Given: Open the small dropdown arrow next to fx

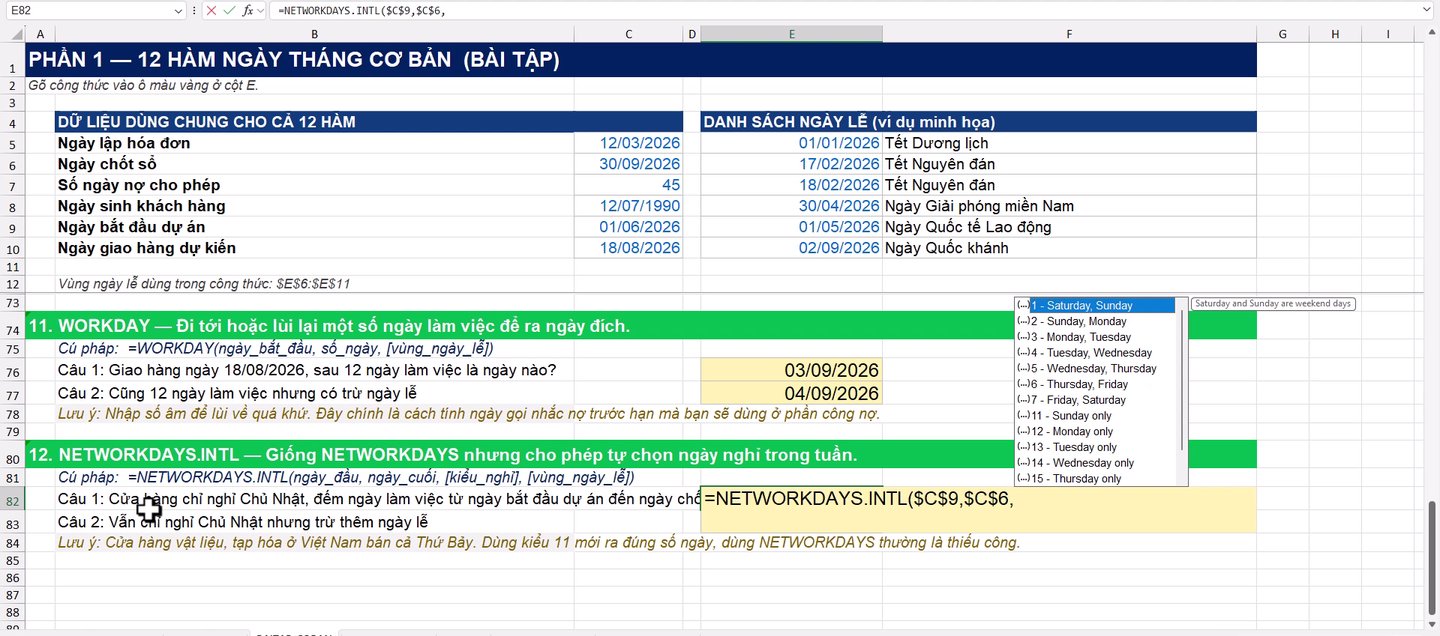Looking at the screenshot, I should pos(261,10).
